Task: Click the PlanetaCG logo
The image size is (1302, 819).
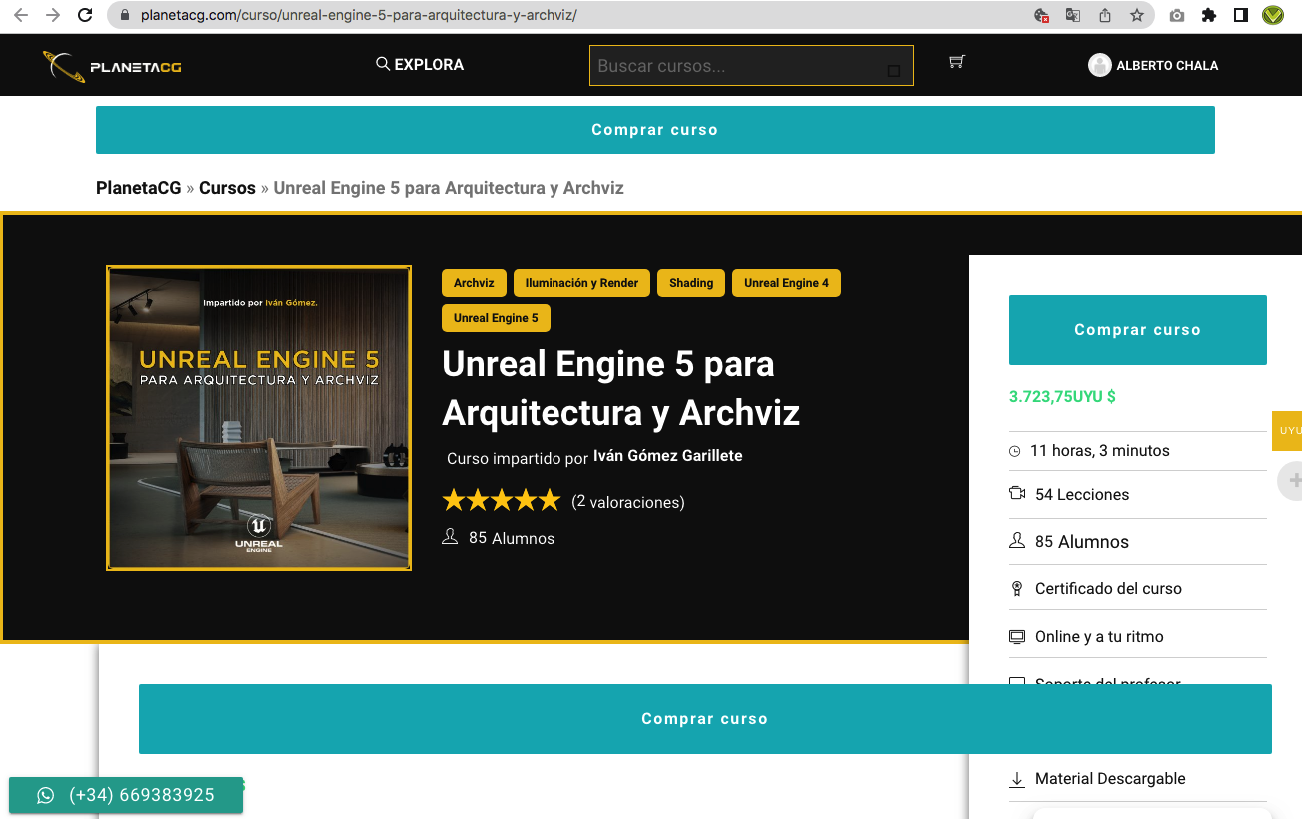Action: [x=112, y=67]
